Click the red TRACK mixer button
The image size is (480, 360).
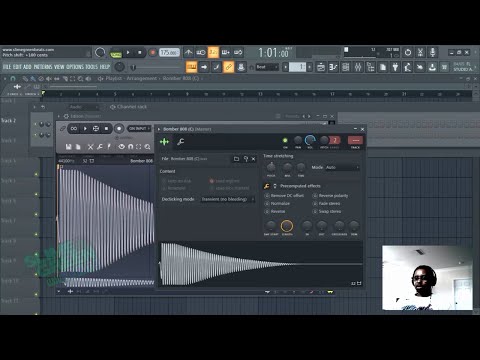[x=355, y=140]
